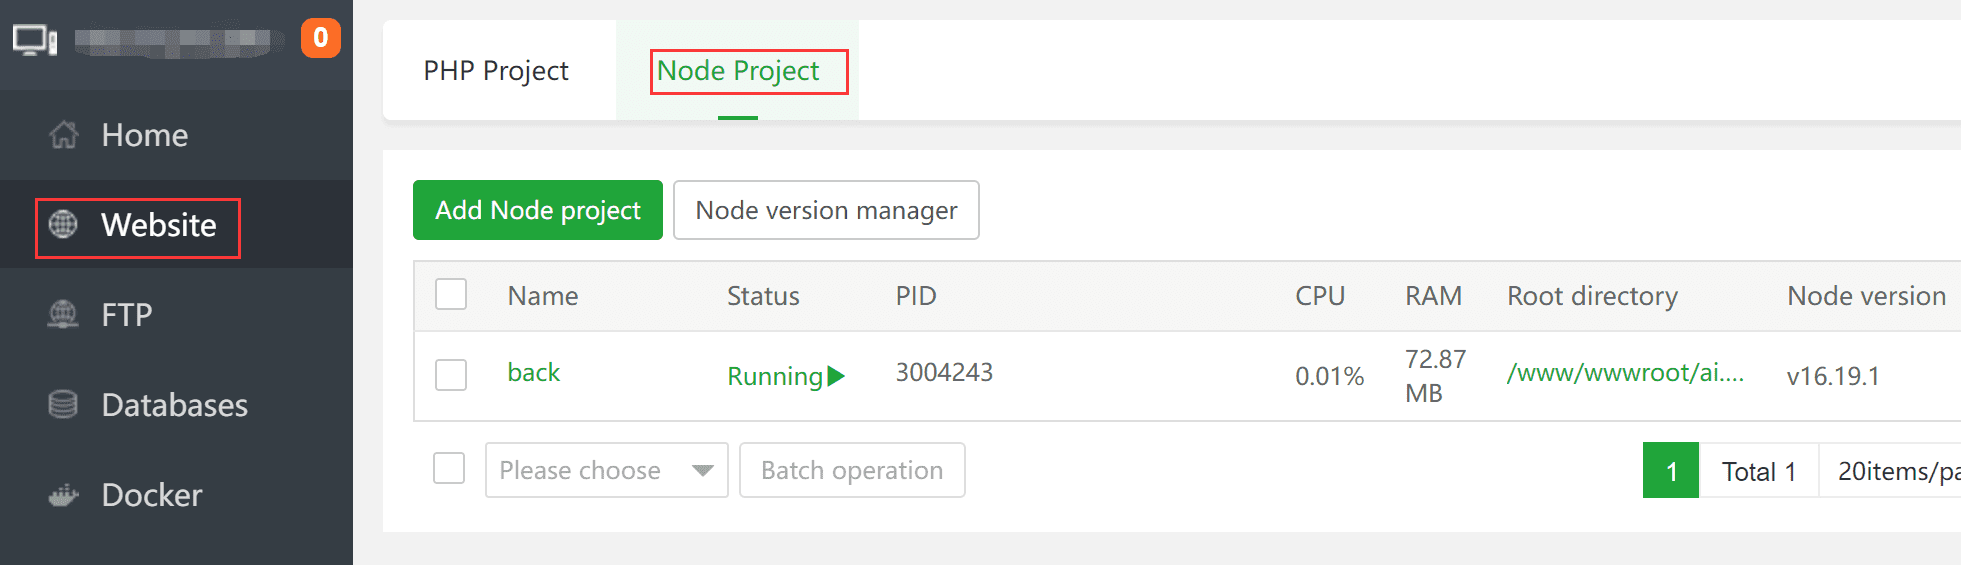
Task: Toggle the select-all checkbox in table header
Action: click(x=451, y=295)
